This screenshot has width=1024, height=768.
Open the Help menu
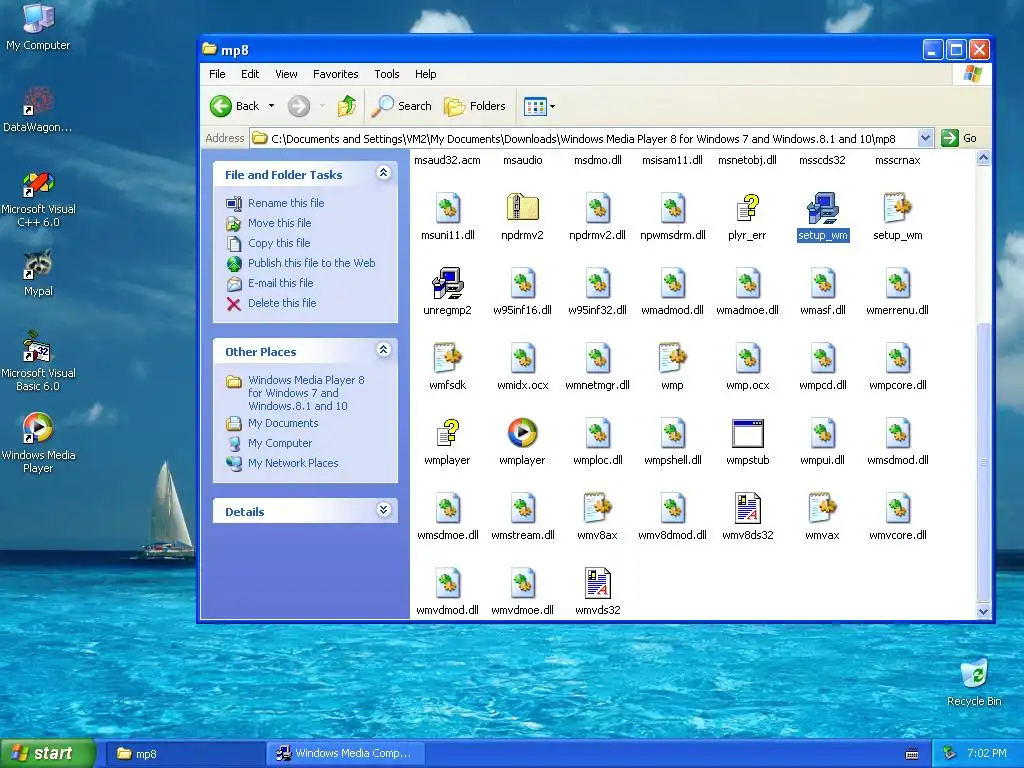coord(425,74)
